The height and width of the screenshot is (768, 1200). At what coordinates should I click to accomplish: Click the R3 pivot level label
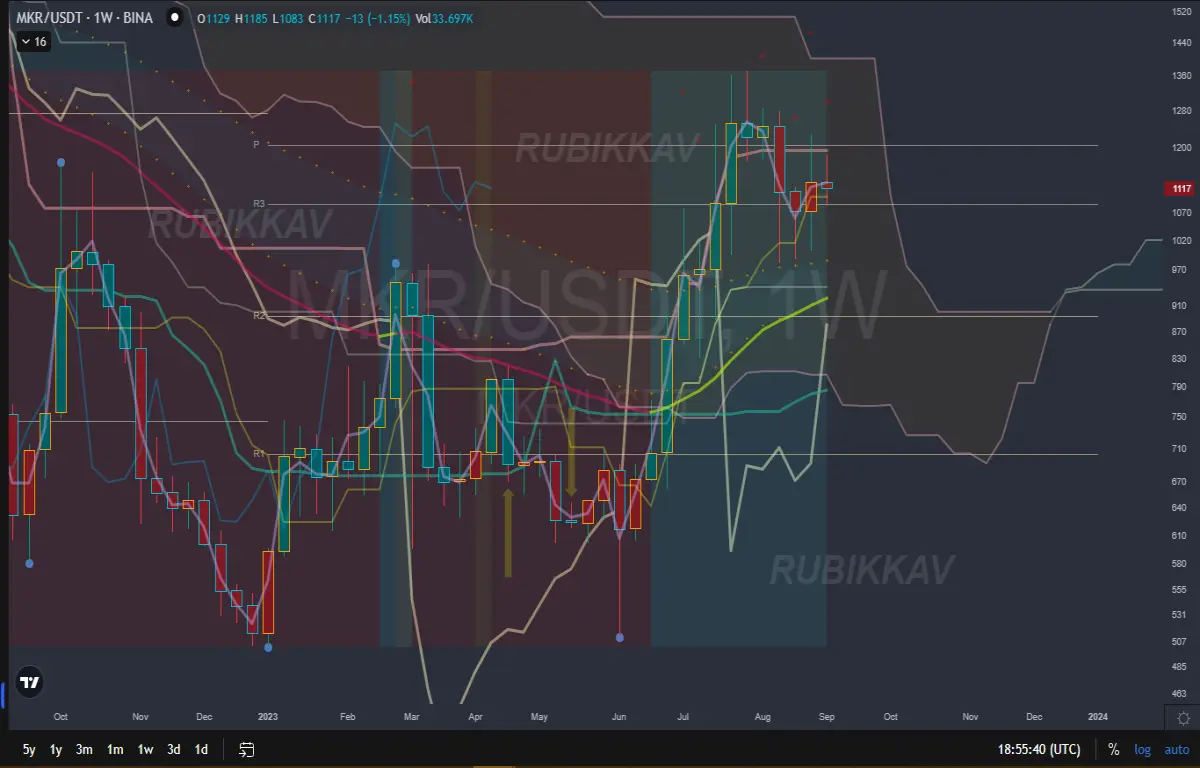tap(258, 204)
